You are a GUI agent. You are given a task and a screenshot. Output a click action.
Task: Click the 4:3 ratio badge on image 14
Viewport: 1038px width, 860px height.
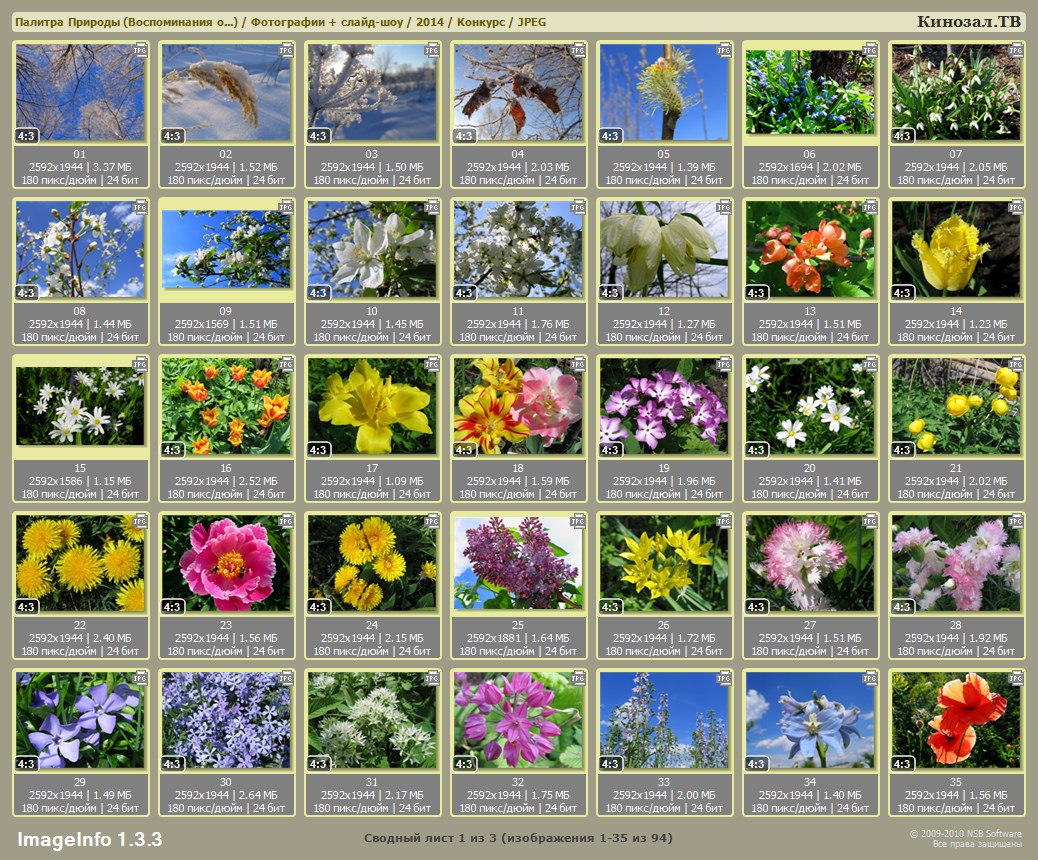click(x=902, y=293)
